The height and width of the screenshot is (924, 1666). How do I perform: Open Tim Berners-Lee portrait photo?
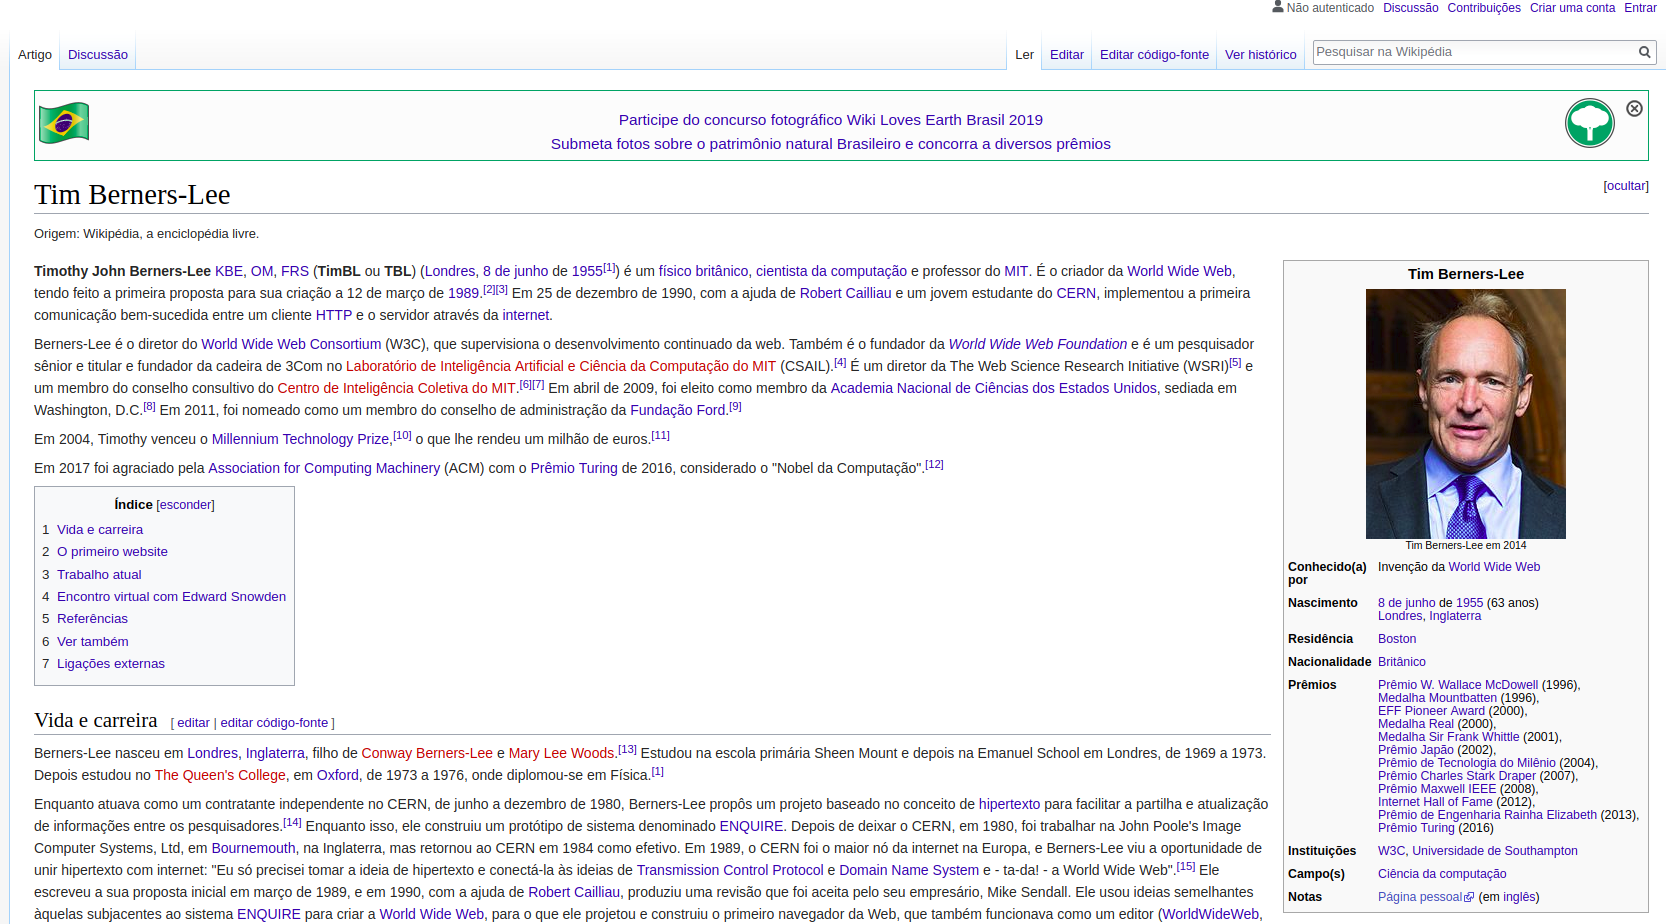click(1465, 414)
